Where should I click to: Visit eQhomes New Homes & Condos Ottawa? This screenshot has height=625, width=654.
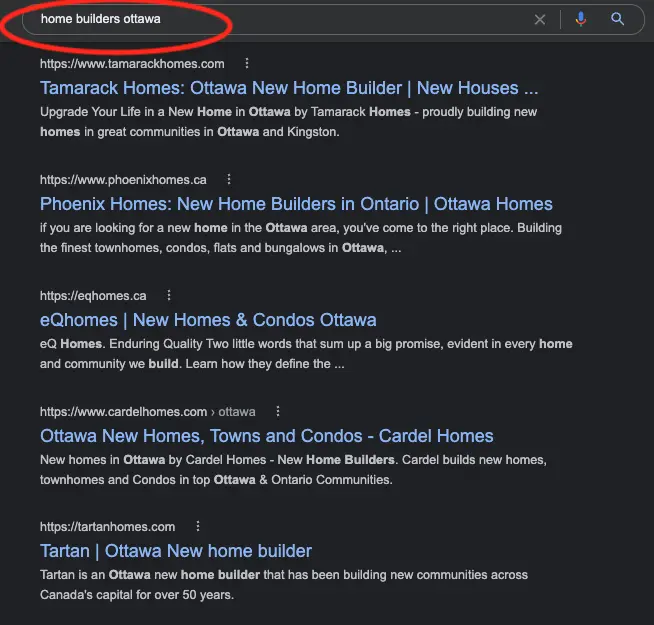208,321
